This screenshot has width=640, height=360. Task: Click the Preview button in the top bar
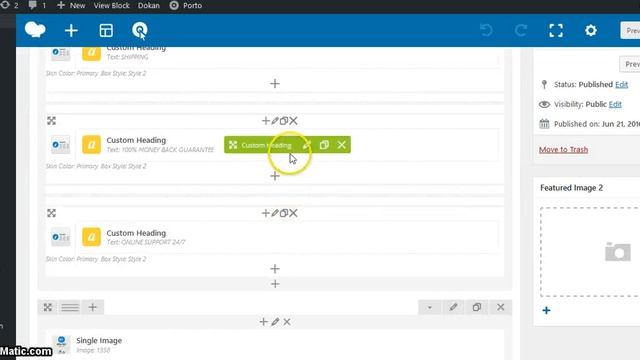pyautogui.click(x=631, y=31)
